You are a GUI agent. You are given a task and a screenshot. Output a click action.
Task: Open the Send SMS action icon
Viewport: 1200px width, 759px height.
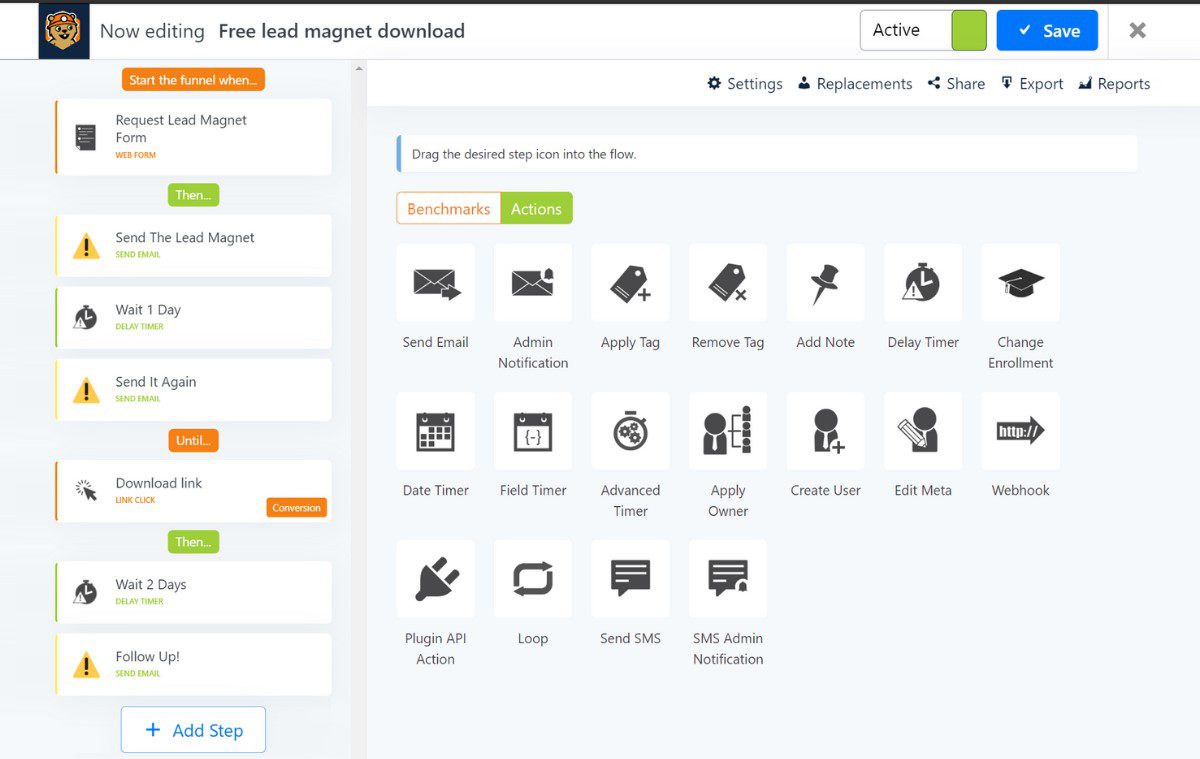(x=630, y=578)
